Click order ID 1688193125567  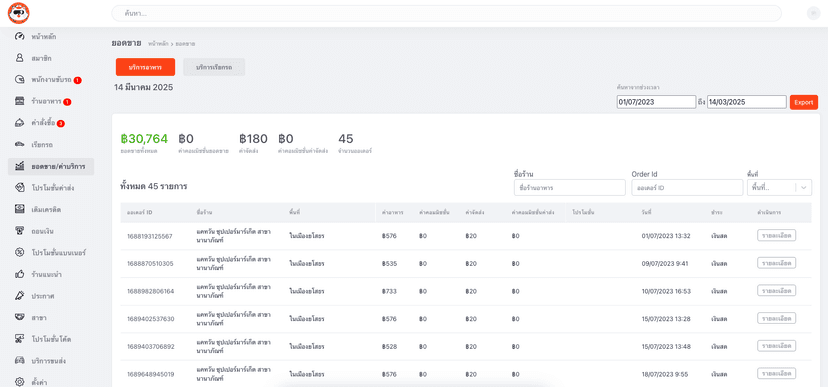pos(150,236)
